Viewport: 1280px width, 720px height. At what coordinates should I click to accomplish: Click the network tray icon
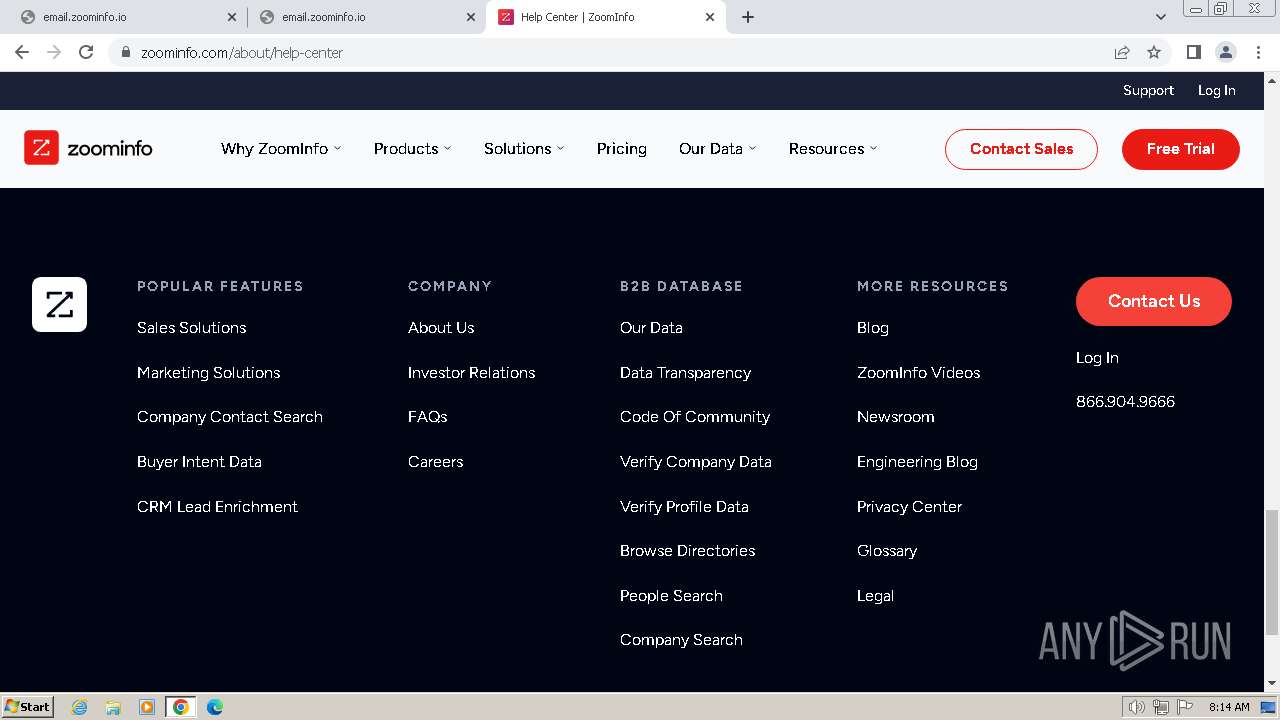pyautogui.click(x=1161, y=707)
